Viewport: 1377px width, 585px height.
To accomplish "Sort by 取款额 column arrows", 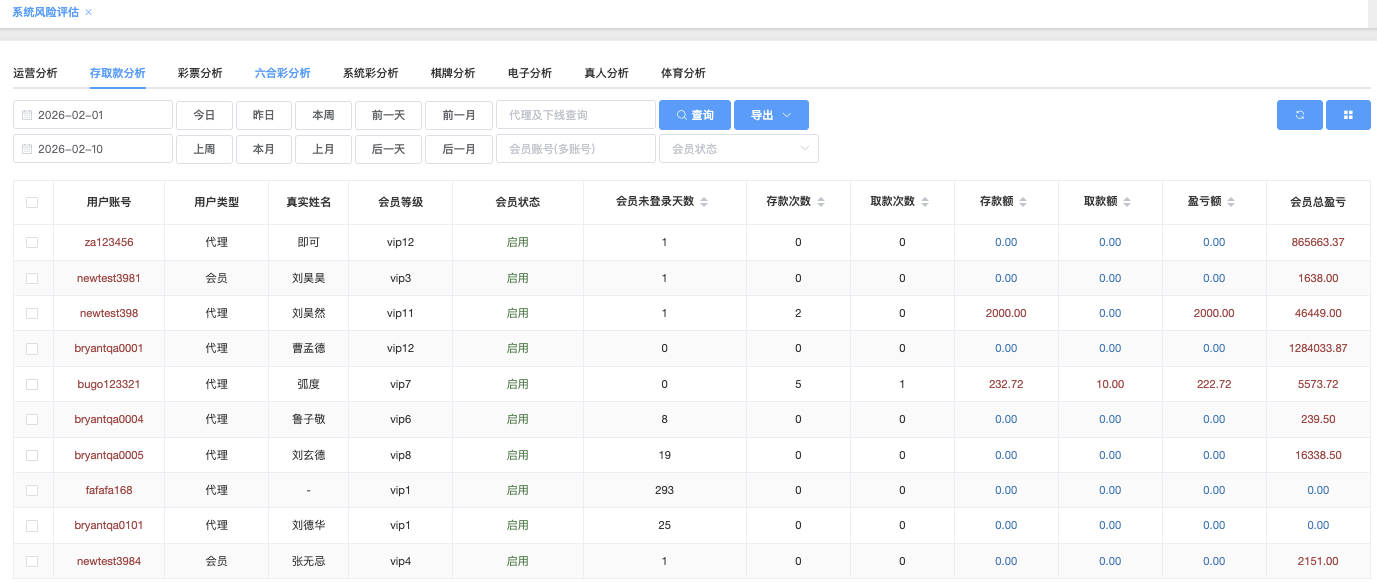I will [x=1127, y=202].
